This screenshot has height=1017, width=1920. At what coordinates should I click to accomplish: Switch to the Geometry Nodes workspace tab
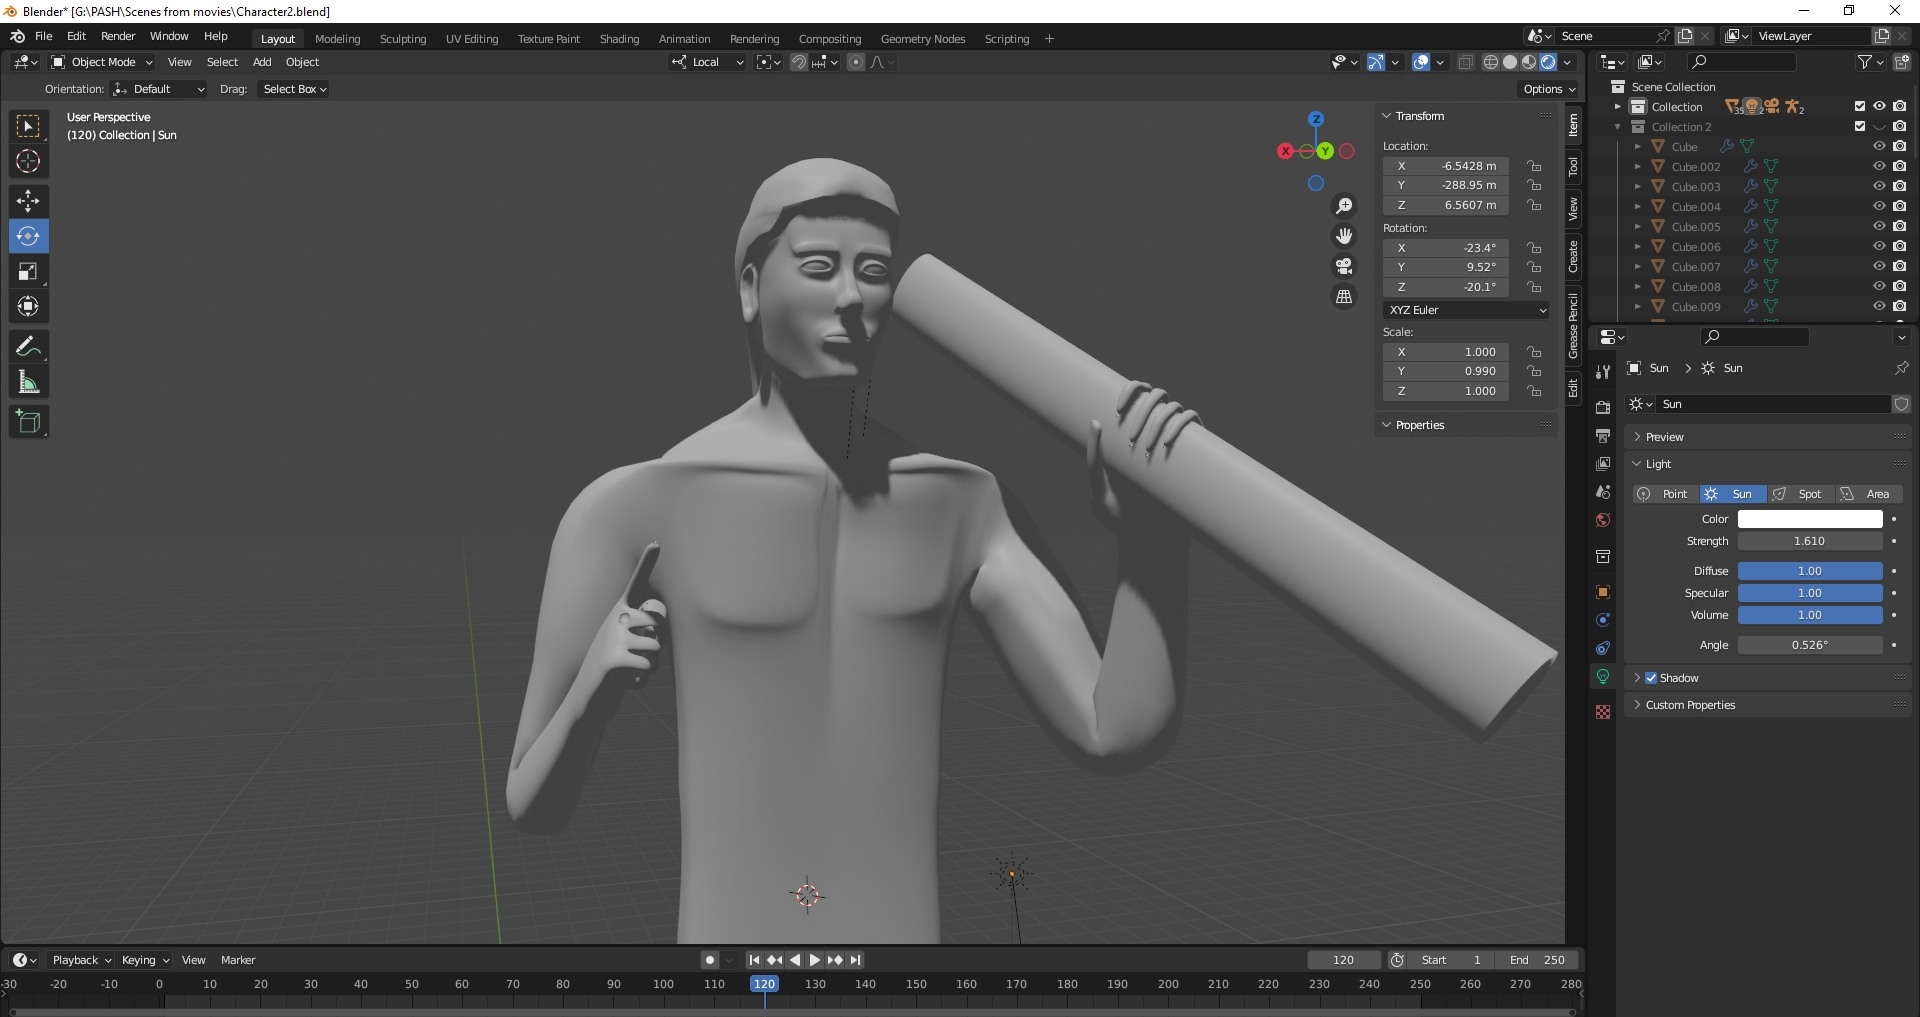tap(923, 39)
